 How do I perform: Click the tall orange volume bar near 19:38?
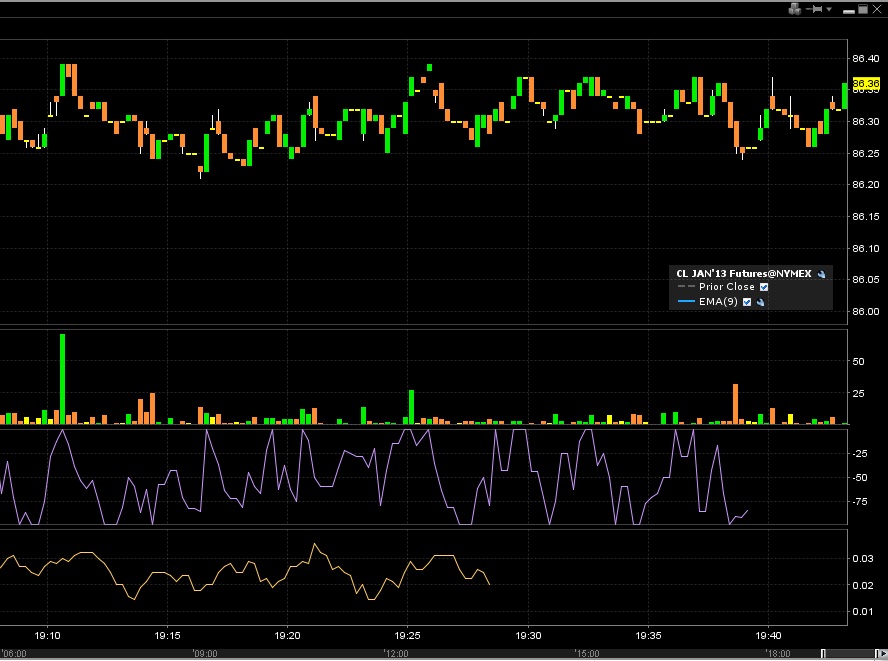pyautogui.click(x=735, y=404)
